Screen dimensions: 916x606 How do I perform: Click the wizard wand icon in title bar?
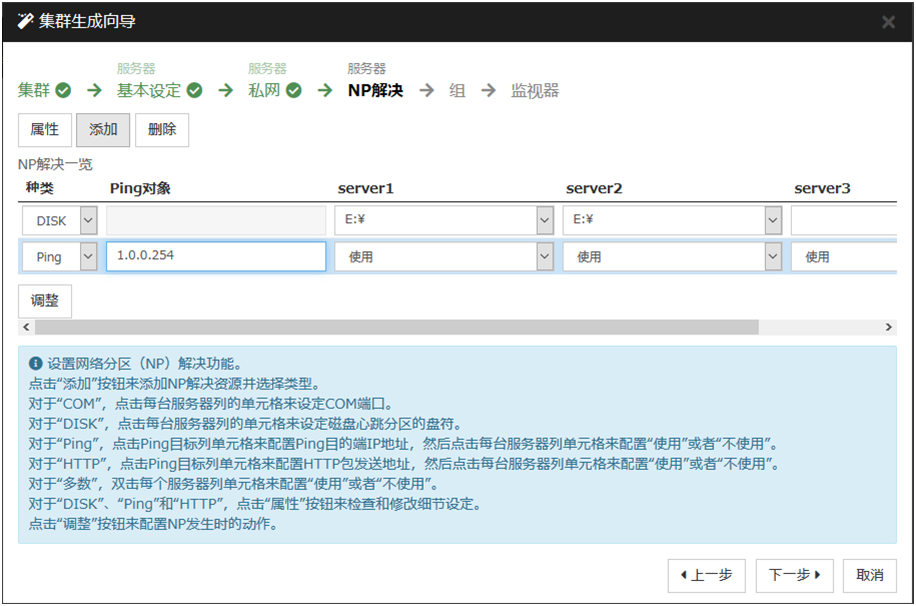tap(26, 21)
